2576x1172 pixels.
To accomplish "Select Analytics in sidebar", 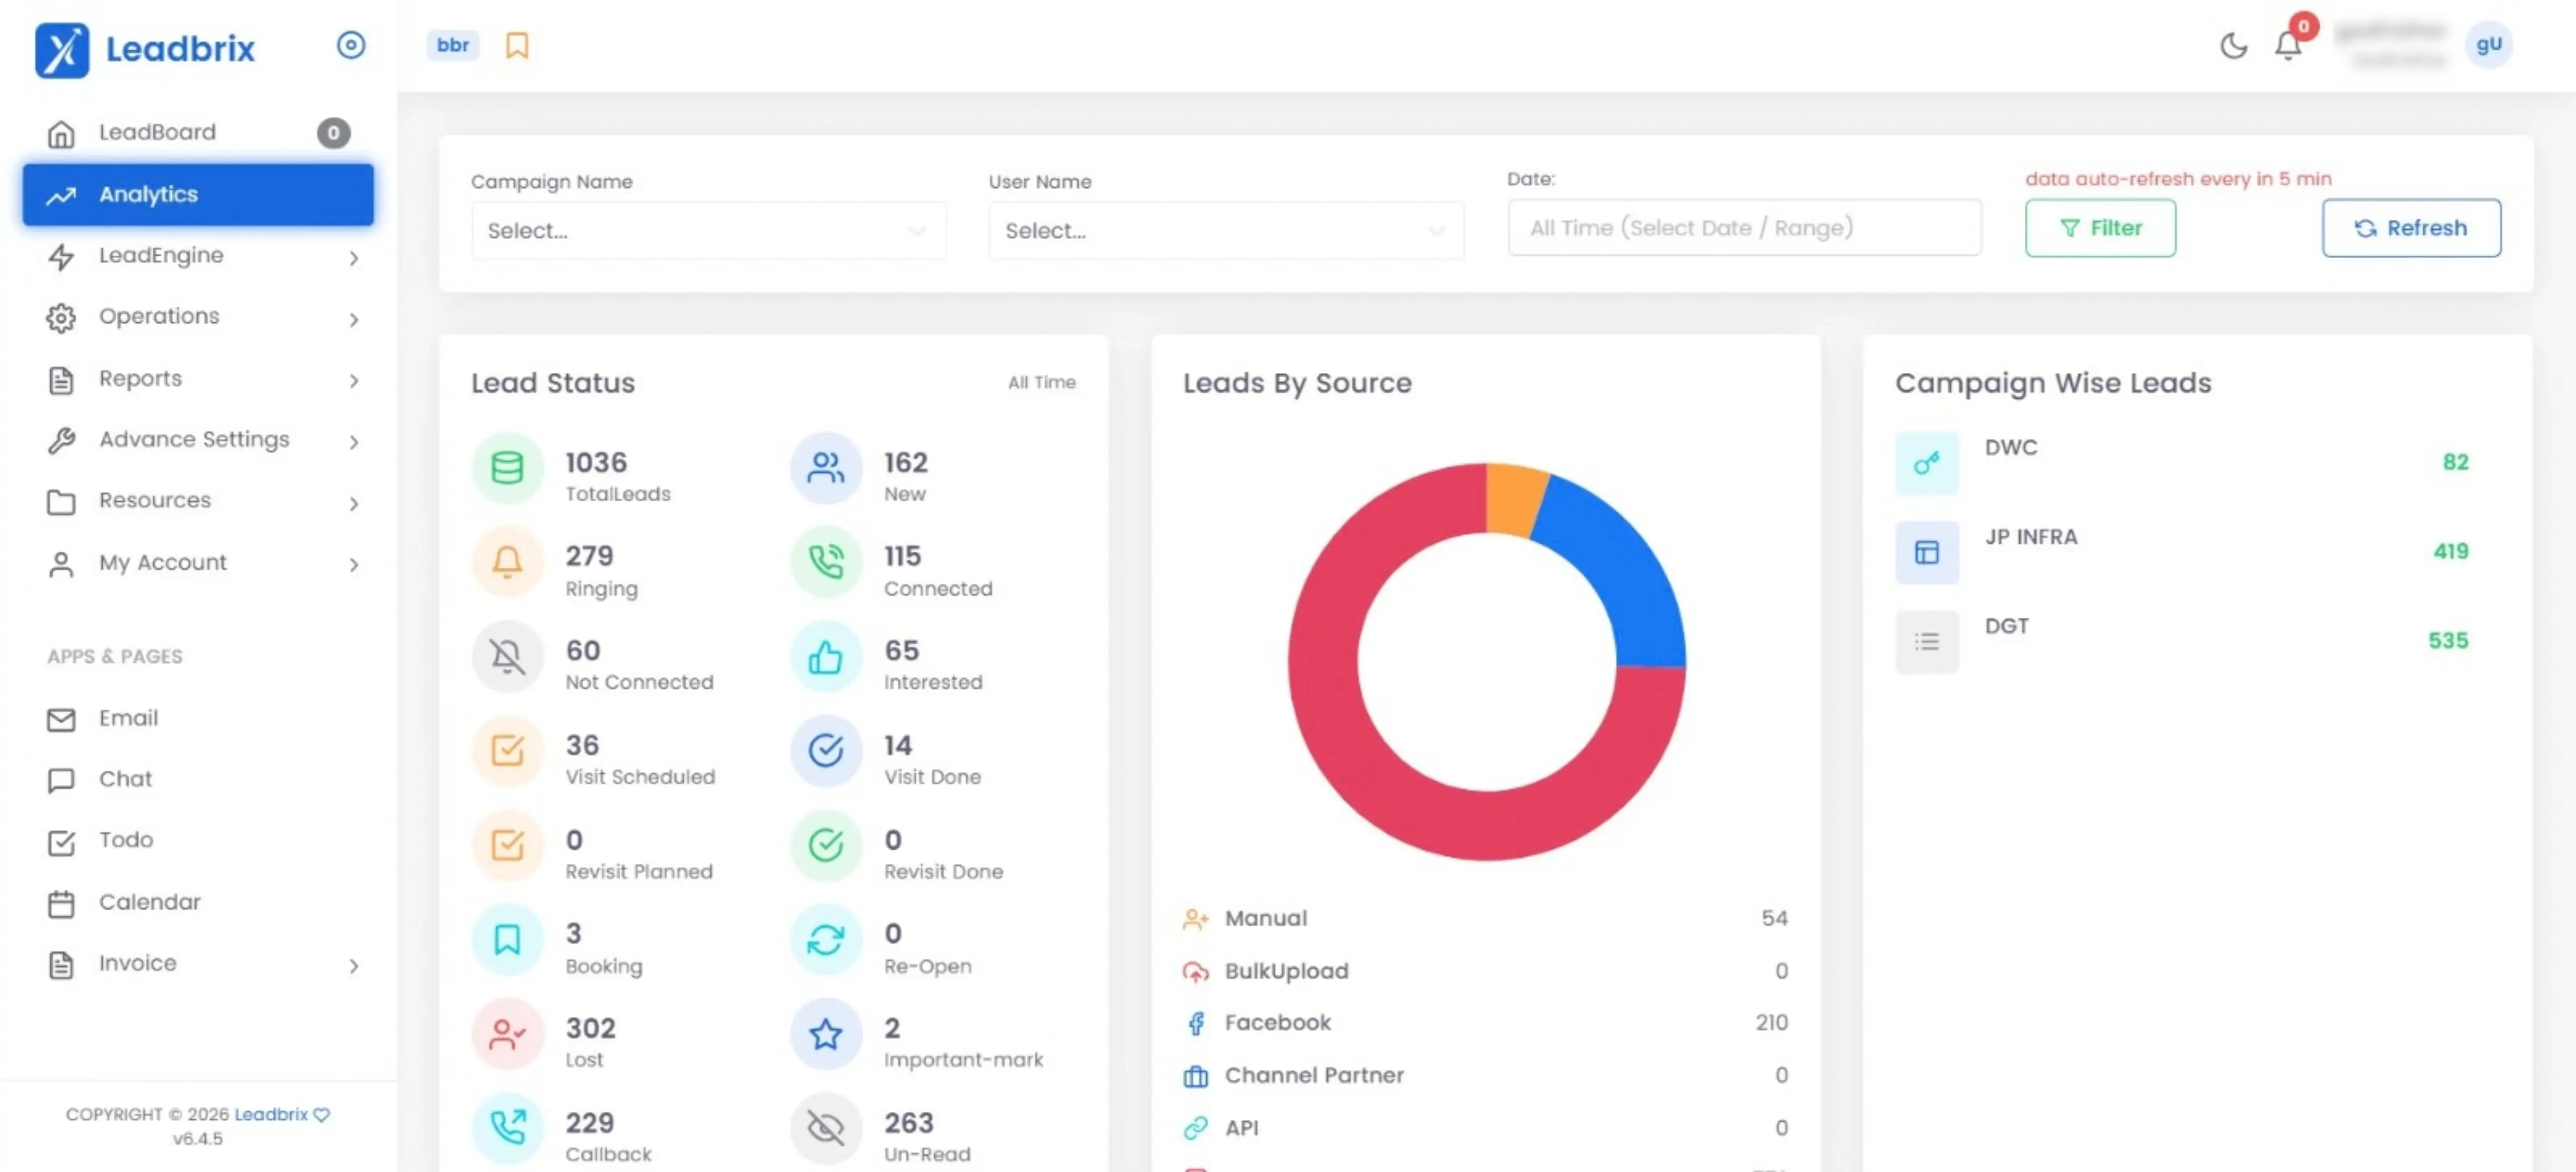I will click(x=198, y=195).
